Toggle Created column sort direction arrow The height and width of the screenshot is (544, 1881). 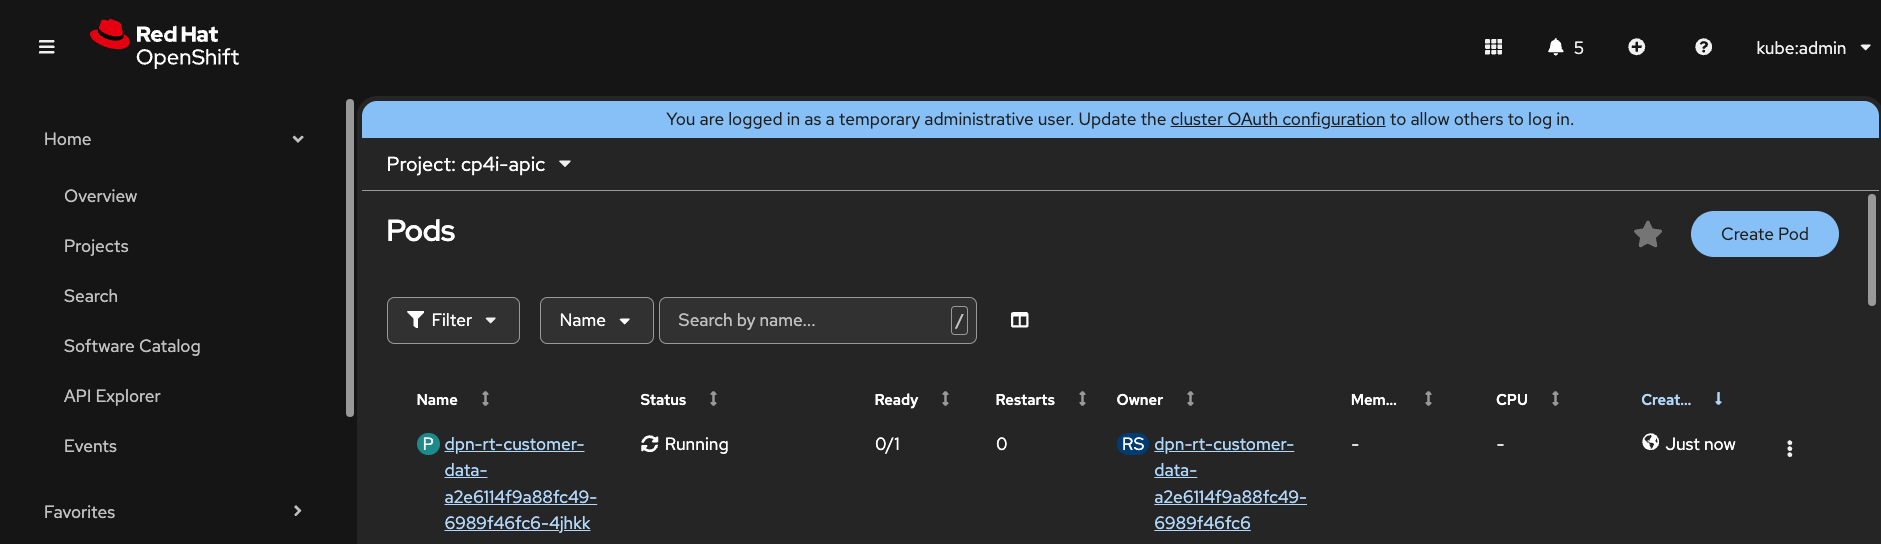[x=1718, y=398]
